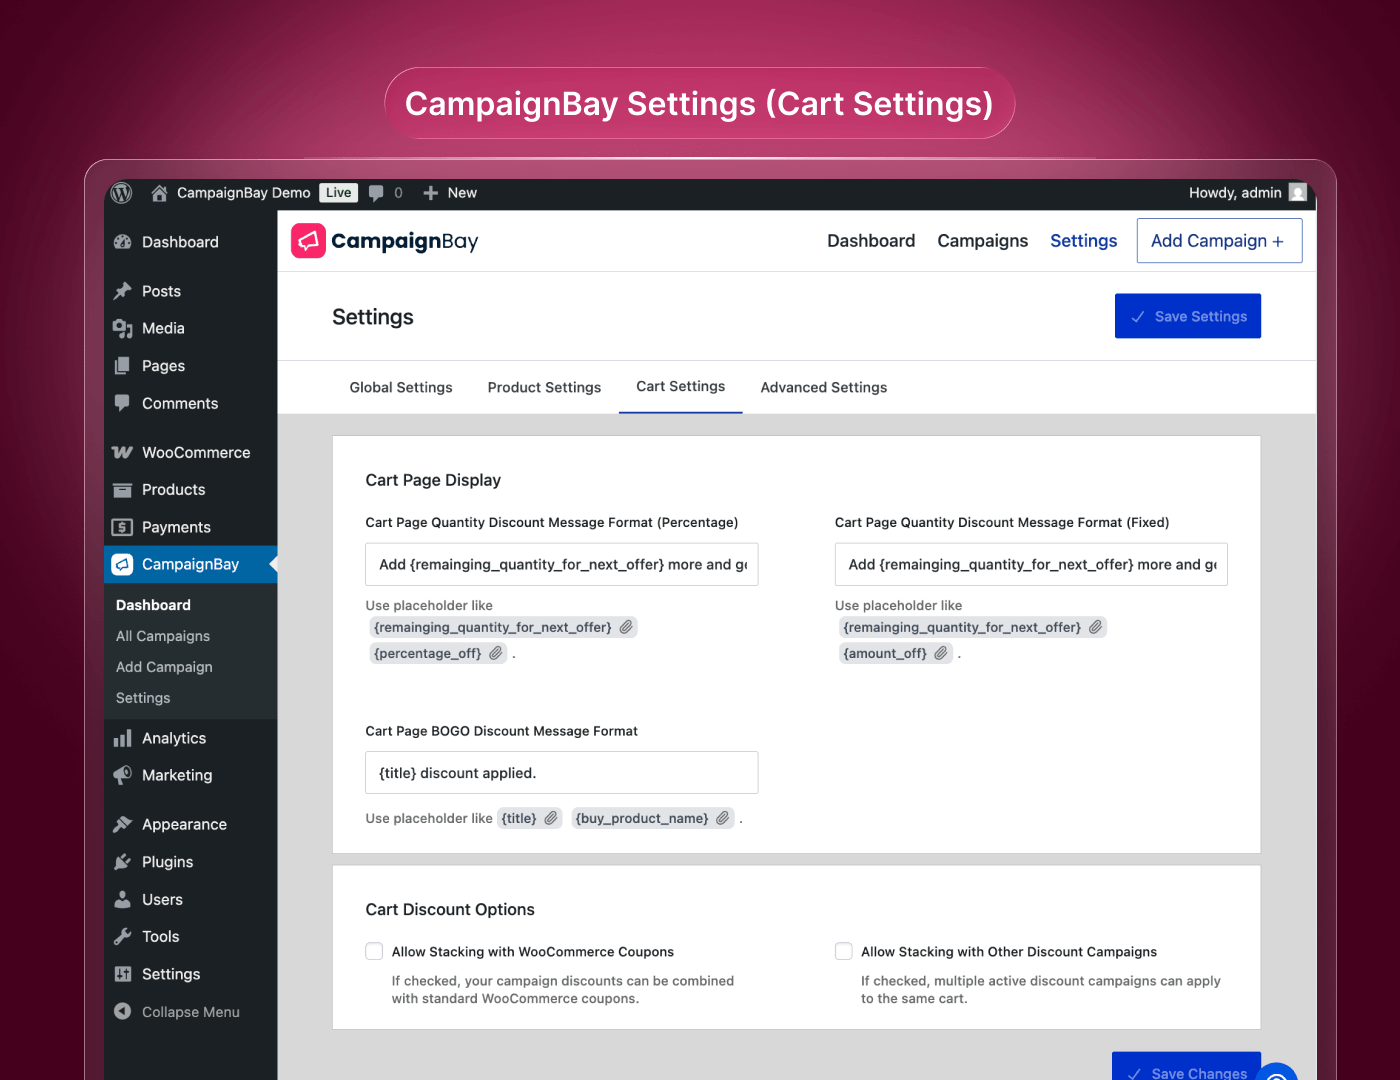
Task: Copy the {amount_off} placeholder via clip icon
Action: [x=941, y=653]
